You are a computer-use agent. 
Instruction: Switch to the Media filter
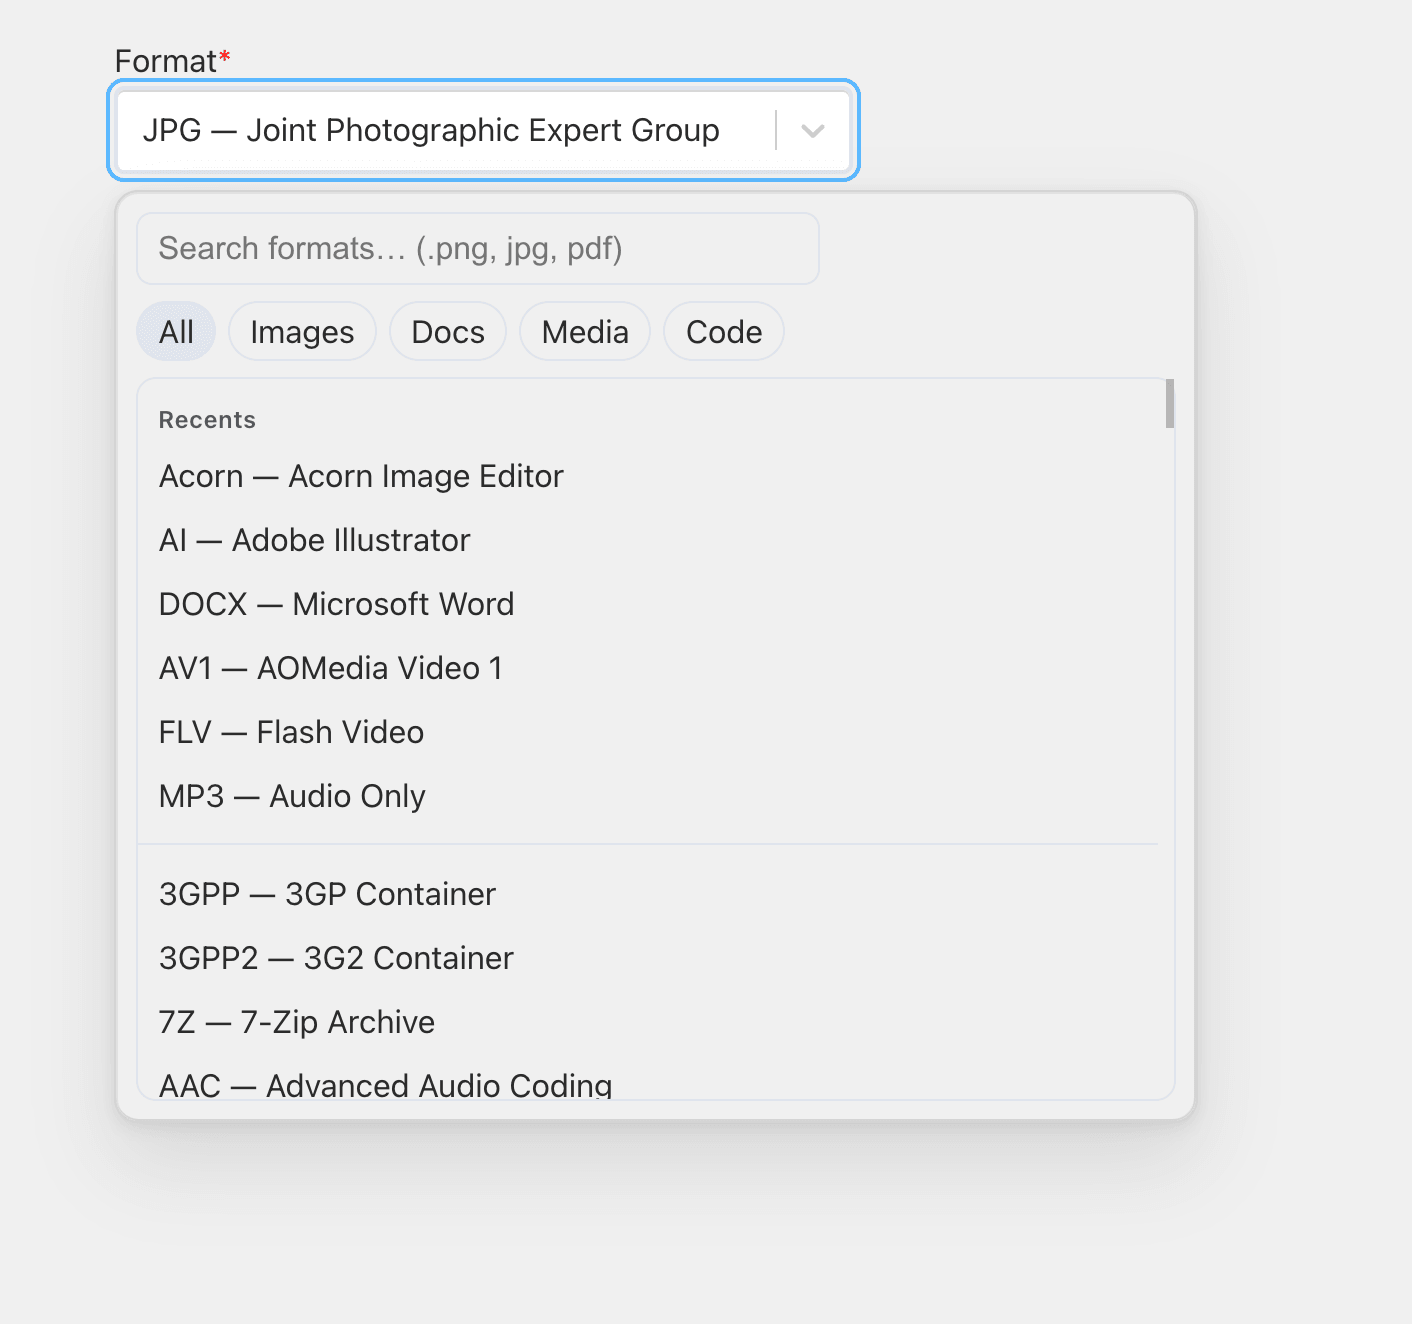tap(585, 331)
